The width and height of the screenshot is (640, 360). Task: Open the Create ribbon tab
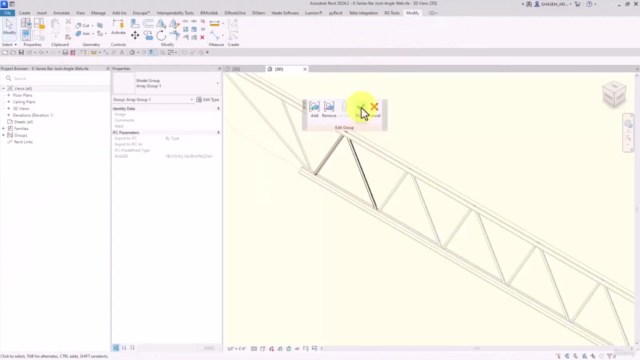click(x=24, y=13)
